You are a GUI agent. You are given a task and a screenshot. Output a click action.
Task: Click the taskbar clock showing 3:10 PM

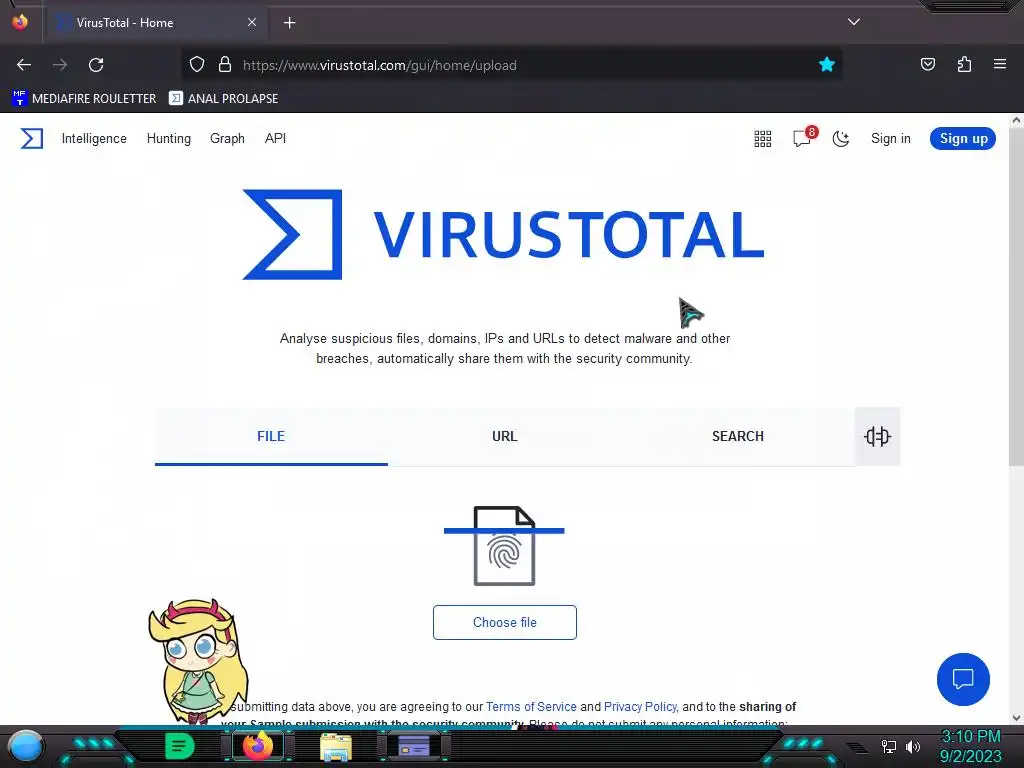tap(970, 746)
